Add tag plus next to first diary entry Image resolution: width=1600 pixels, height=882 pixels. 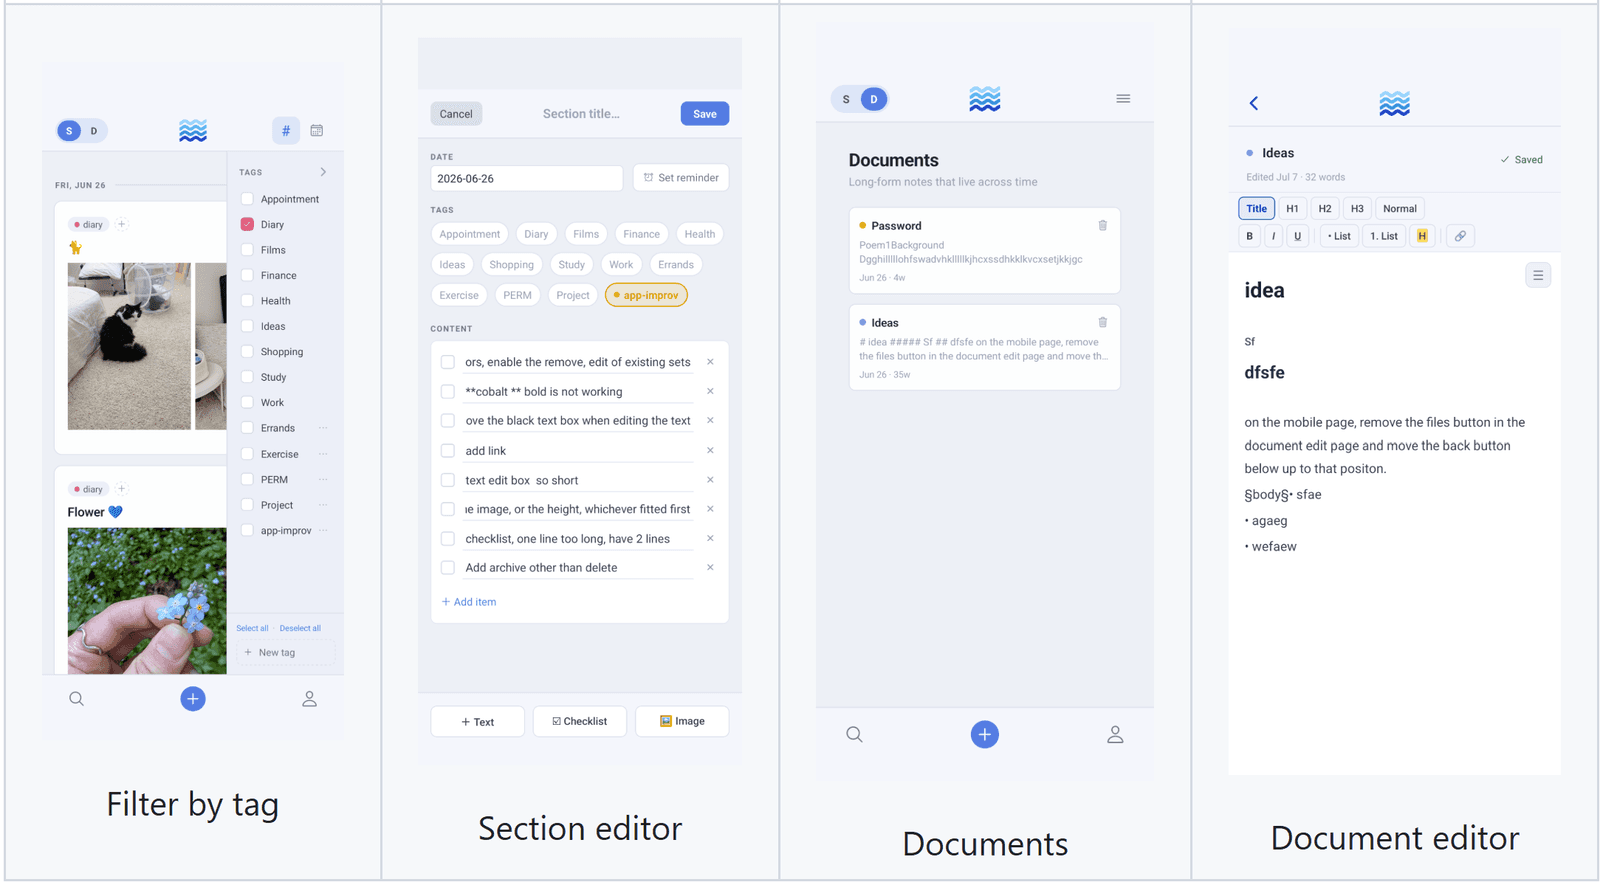click(122, 224)
